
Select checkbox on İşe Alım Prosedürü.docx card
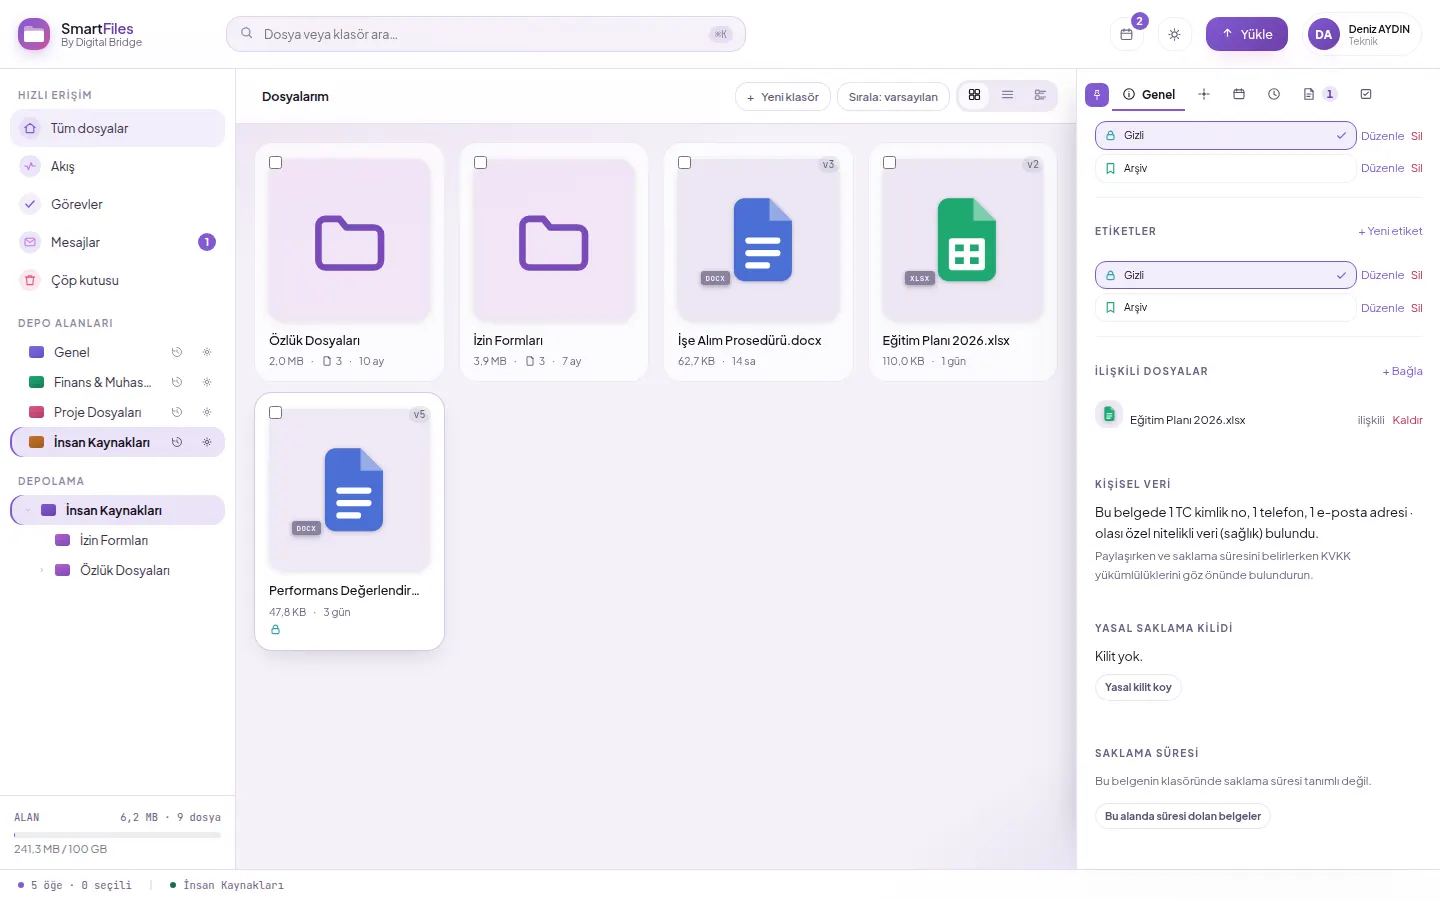[x=685, y=163]
